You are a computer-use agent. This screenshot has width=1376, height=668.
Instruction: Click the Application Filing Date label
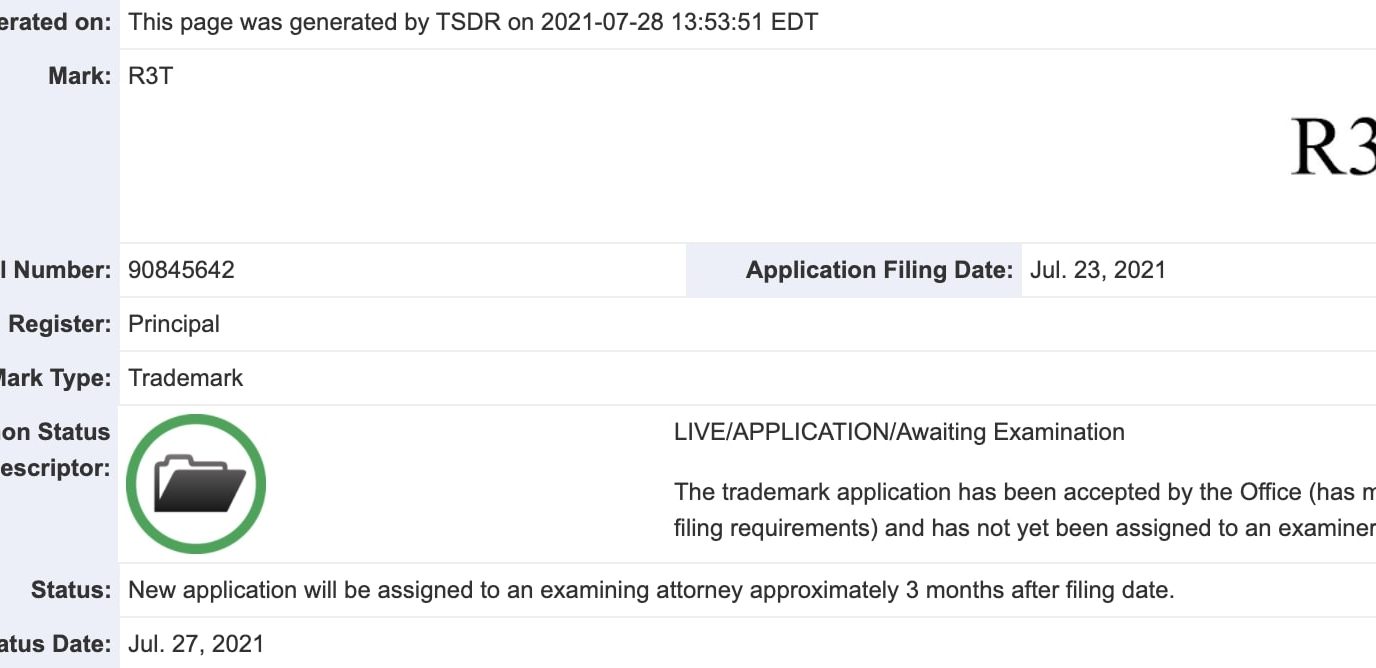(x=879, y=270)
